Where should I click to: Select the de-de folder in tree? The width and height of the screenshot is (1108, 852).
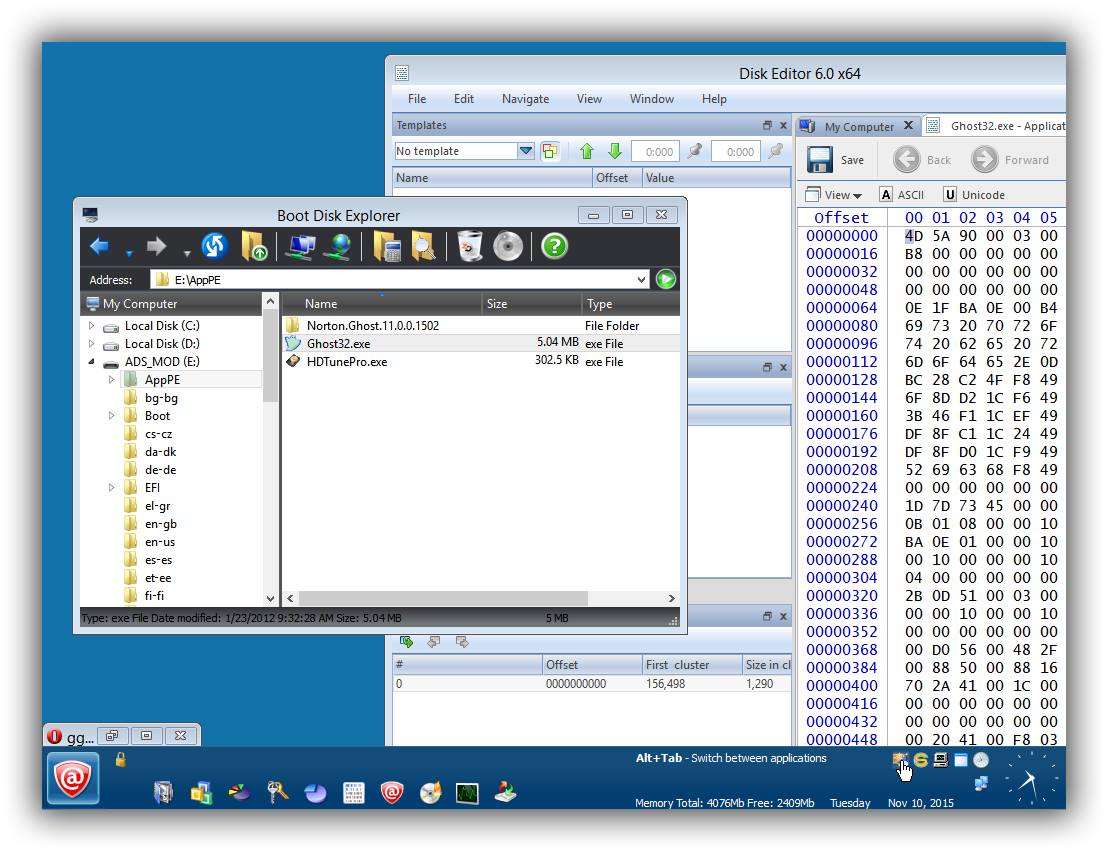tap(160, 471)
